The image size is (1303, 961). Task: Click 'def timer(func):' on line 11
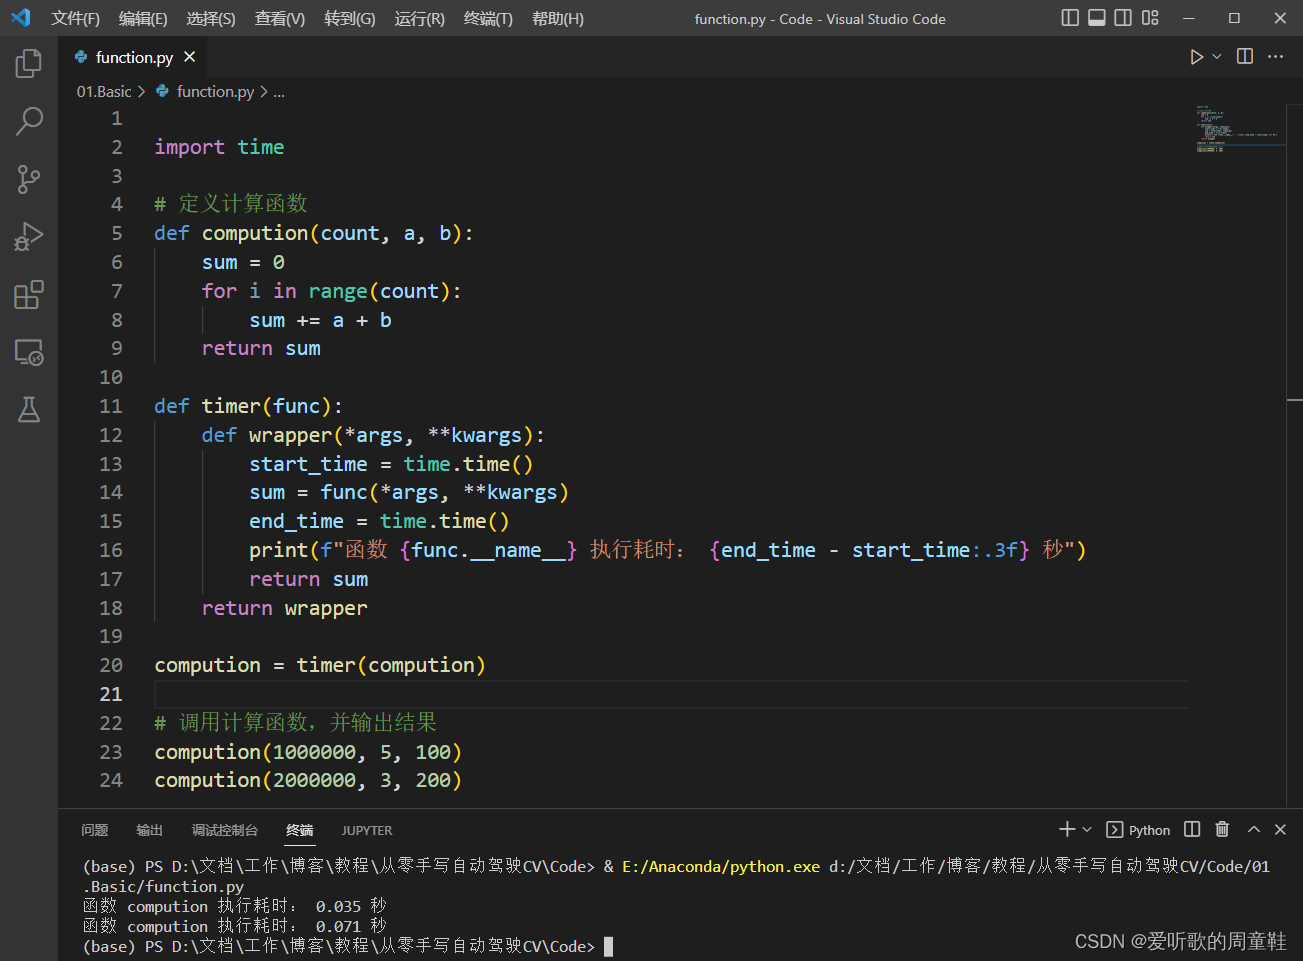pyautogui.click(x=248, y=406)
